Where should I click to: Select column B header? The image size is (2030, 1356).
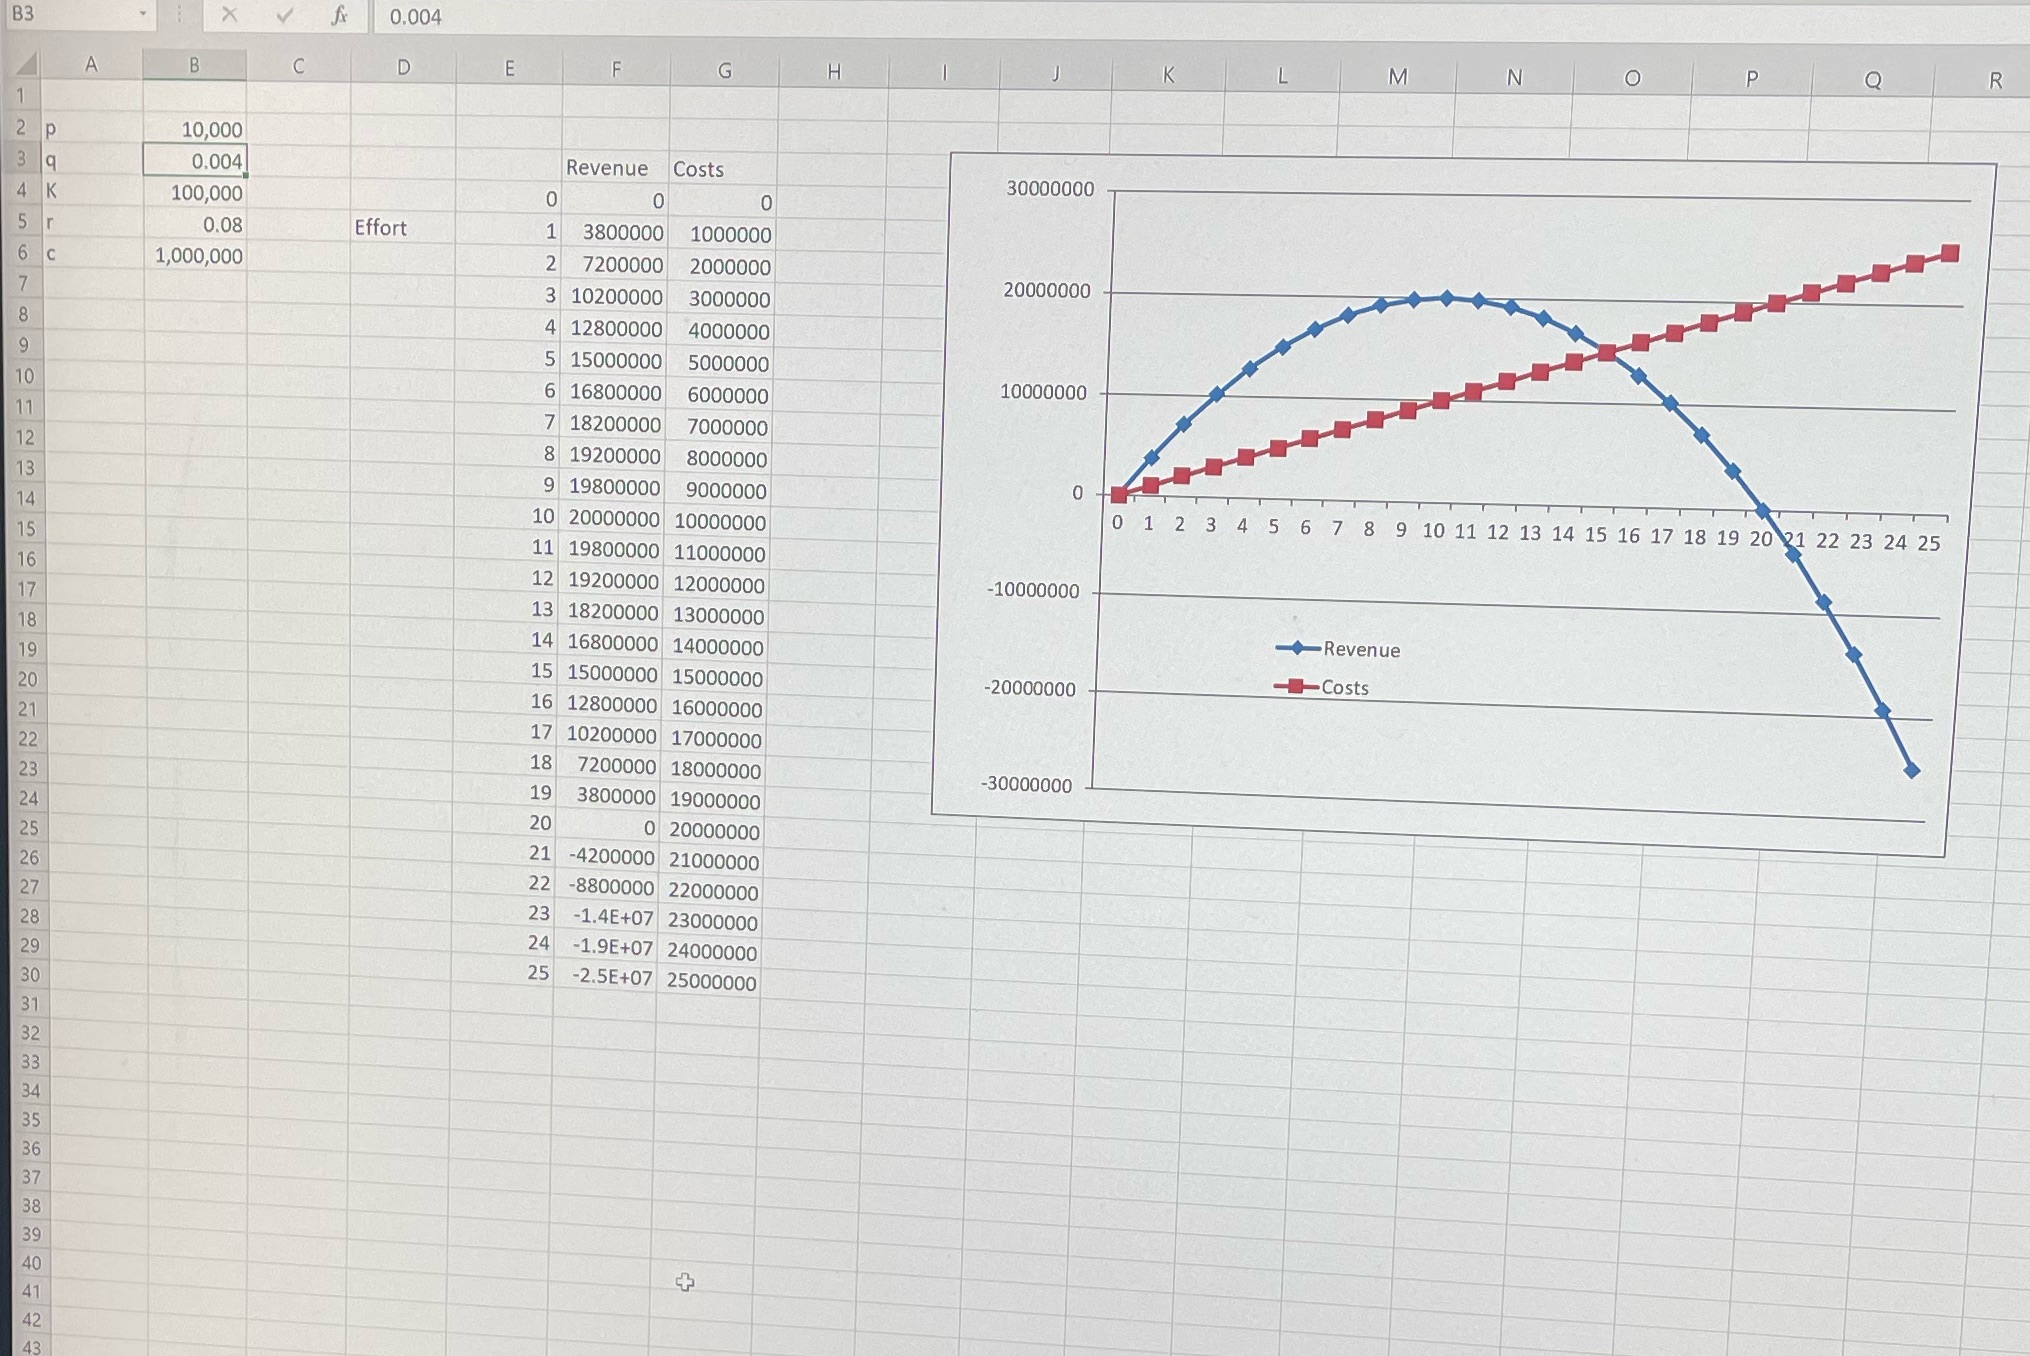[194, 65]
